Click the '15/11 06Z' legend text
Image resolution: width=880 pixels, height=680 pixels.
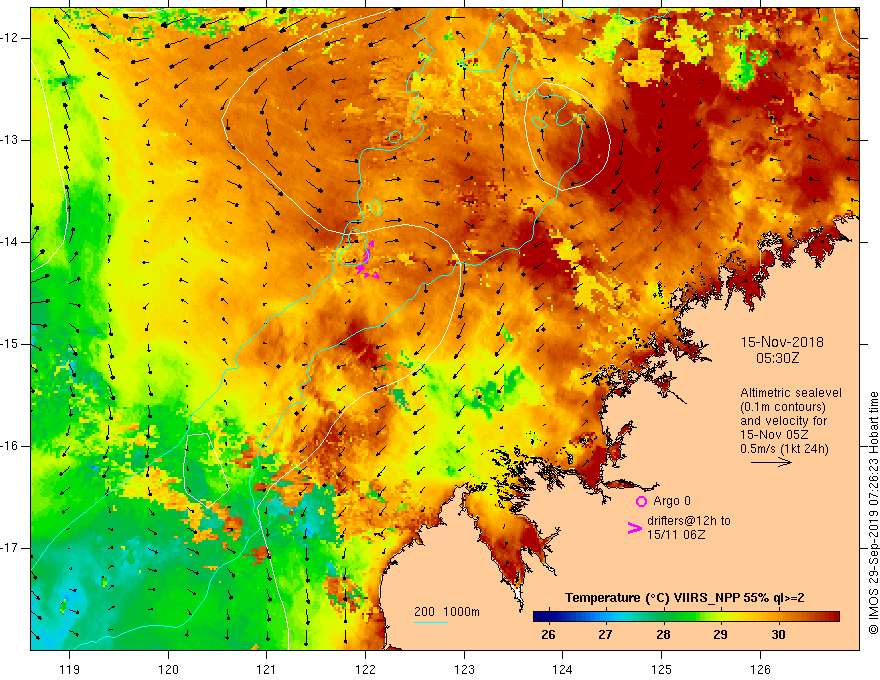[676, 535]
